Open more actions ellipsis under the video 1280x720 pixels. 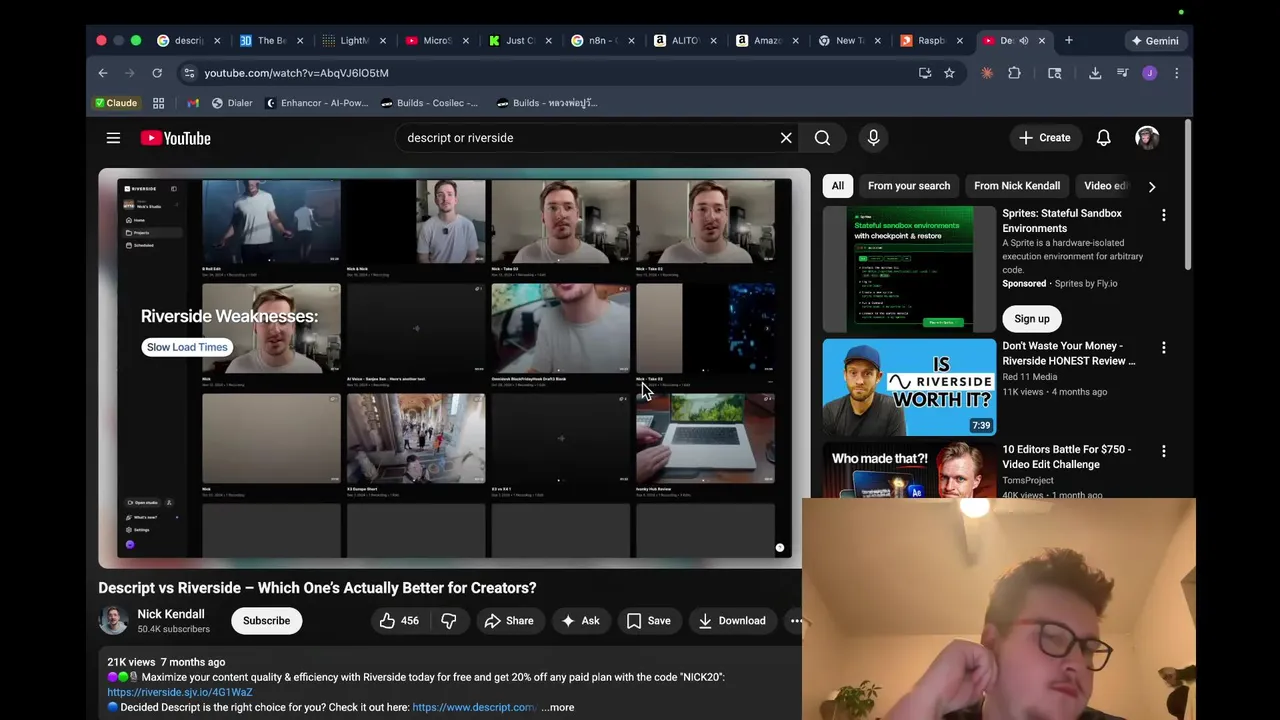(x=796, y=621)
